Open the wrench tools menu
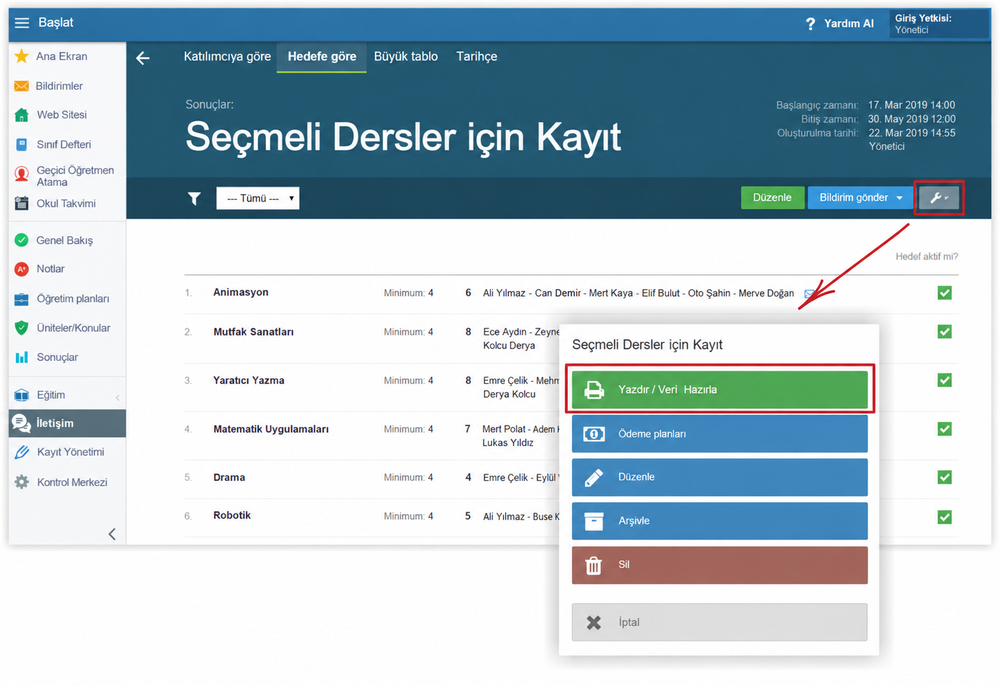Screen dimensions: 1000x685 [x=939, y=198]
